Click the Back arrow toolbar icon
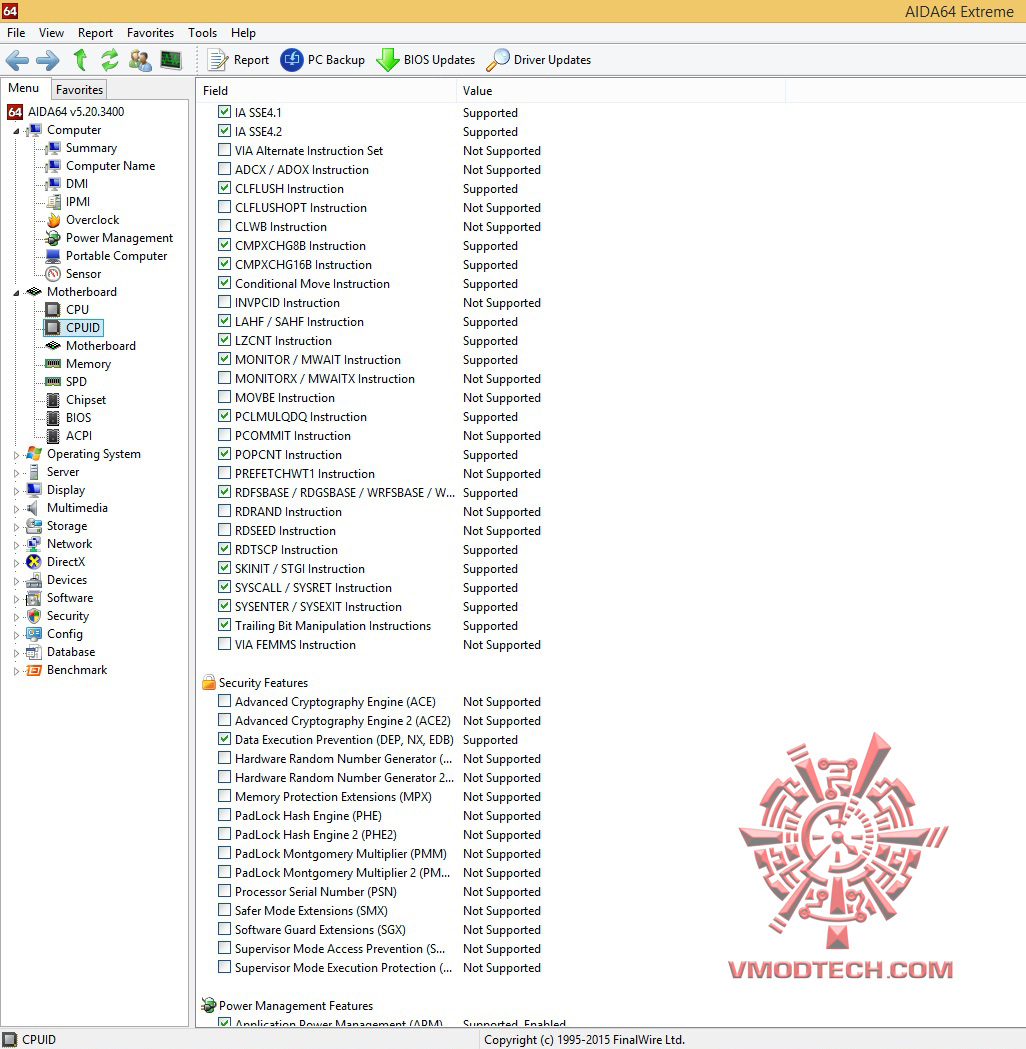 coord(17,60)
